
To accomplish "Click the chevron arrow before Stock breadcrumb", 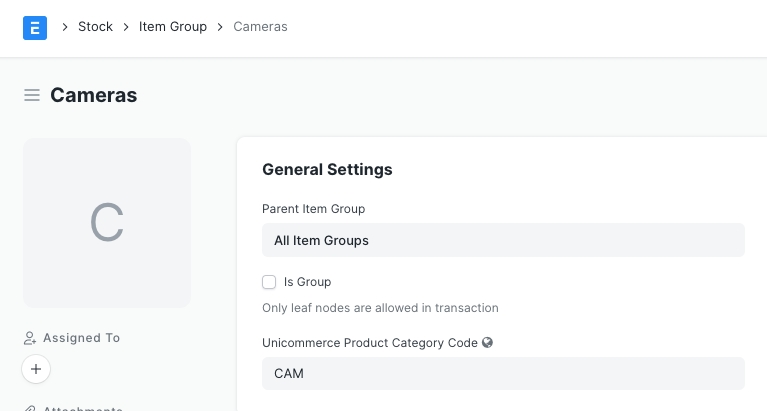I will tap(63, 27).
